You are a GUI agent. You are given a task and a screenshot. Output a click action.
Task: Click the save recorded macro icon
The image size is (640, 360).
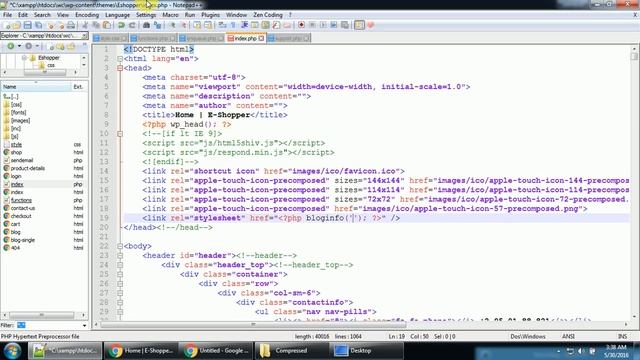click(x=345, y=25)
